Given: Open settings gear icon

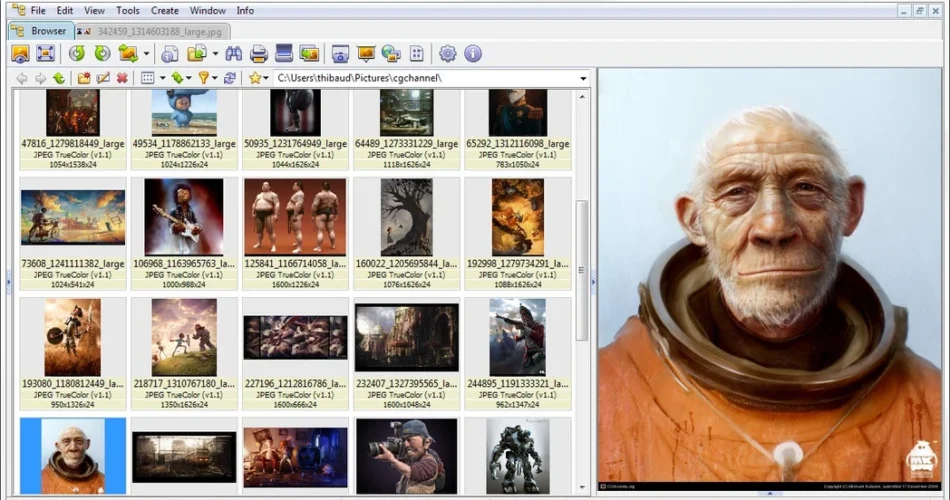Looking at the screenshot, I should click(x=447, y=53).
